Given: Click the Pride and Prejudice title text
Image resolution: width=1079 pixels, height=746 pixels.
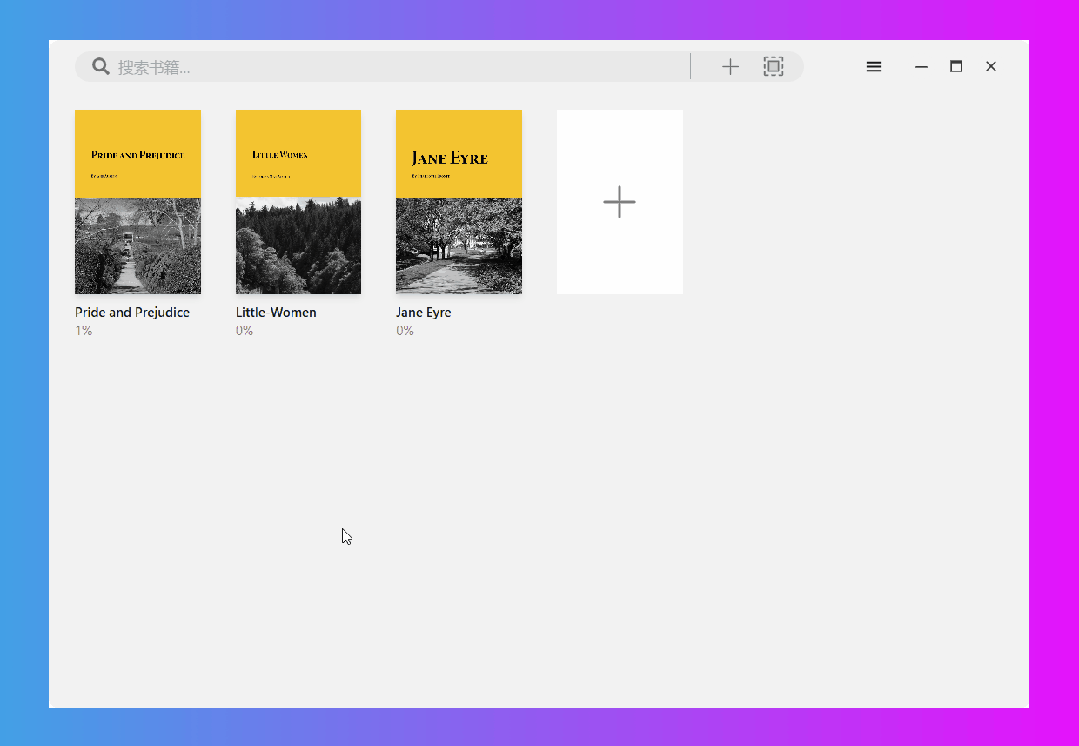Looking at the screenshot, I should tap(132, 312).
